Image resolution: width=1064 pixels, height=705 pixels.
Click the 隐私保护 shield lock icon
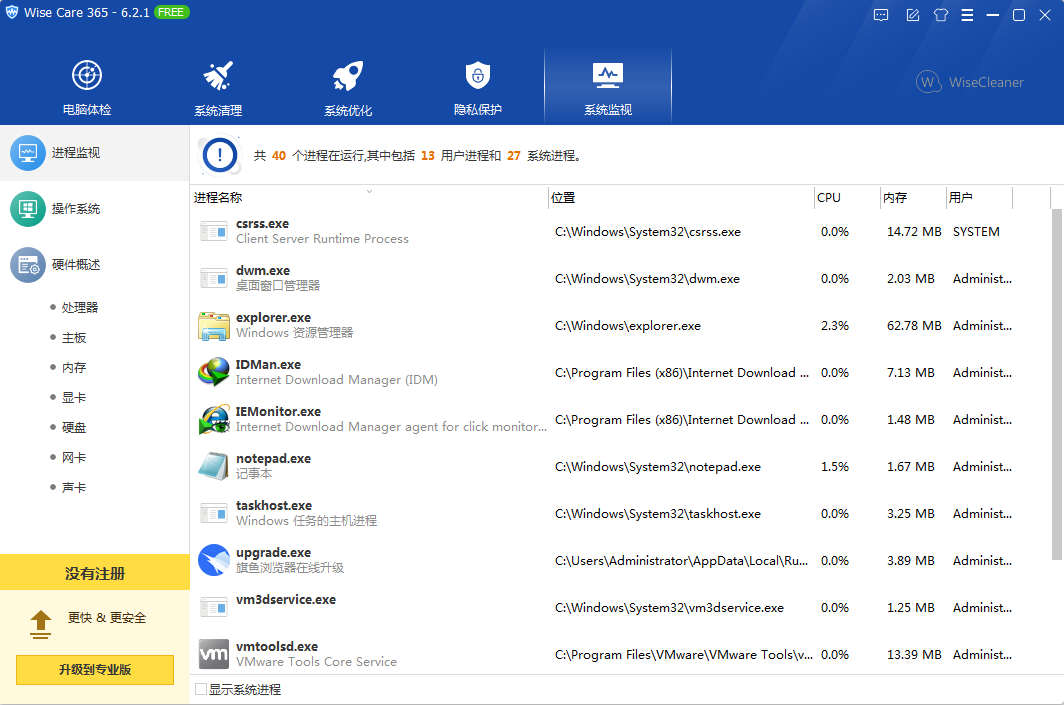[477, 75]
